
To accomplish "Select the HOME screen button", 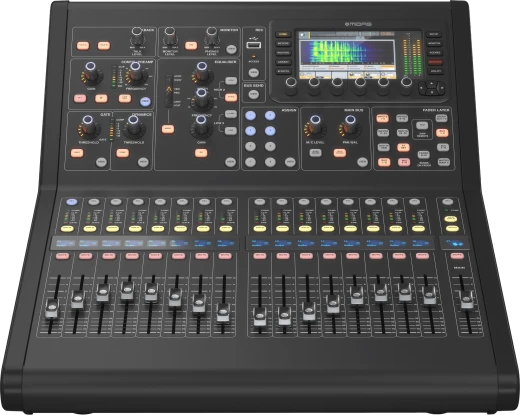I will [283, 34].
